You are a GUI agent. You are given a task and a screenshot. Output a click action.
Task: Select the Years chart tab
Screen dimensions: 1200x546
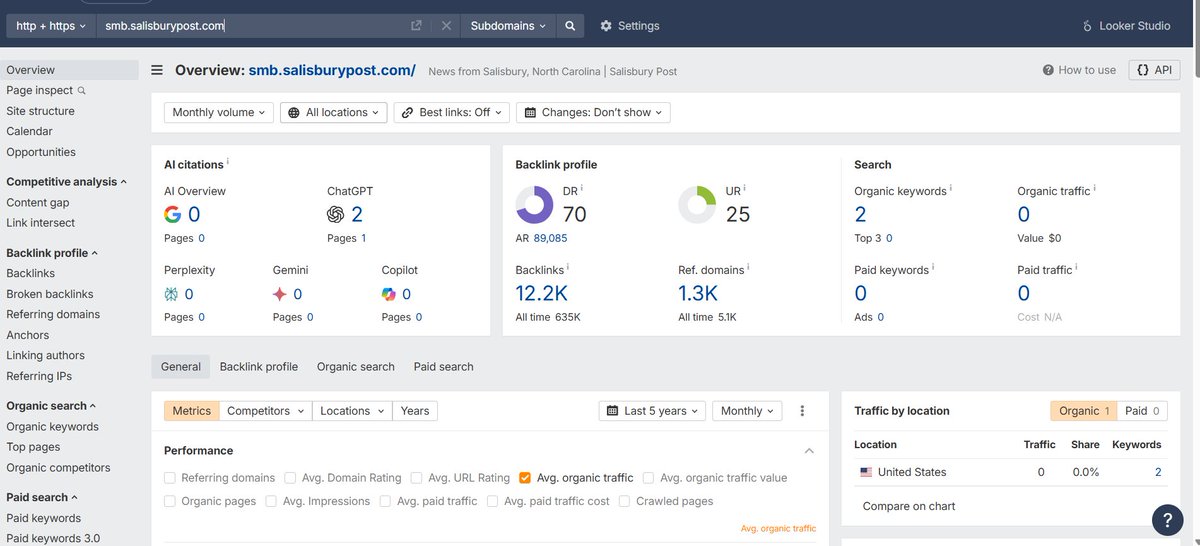[x=415, y=411]
